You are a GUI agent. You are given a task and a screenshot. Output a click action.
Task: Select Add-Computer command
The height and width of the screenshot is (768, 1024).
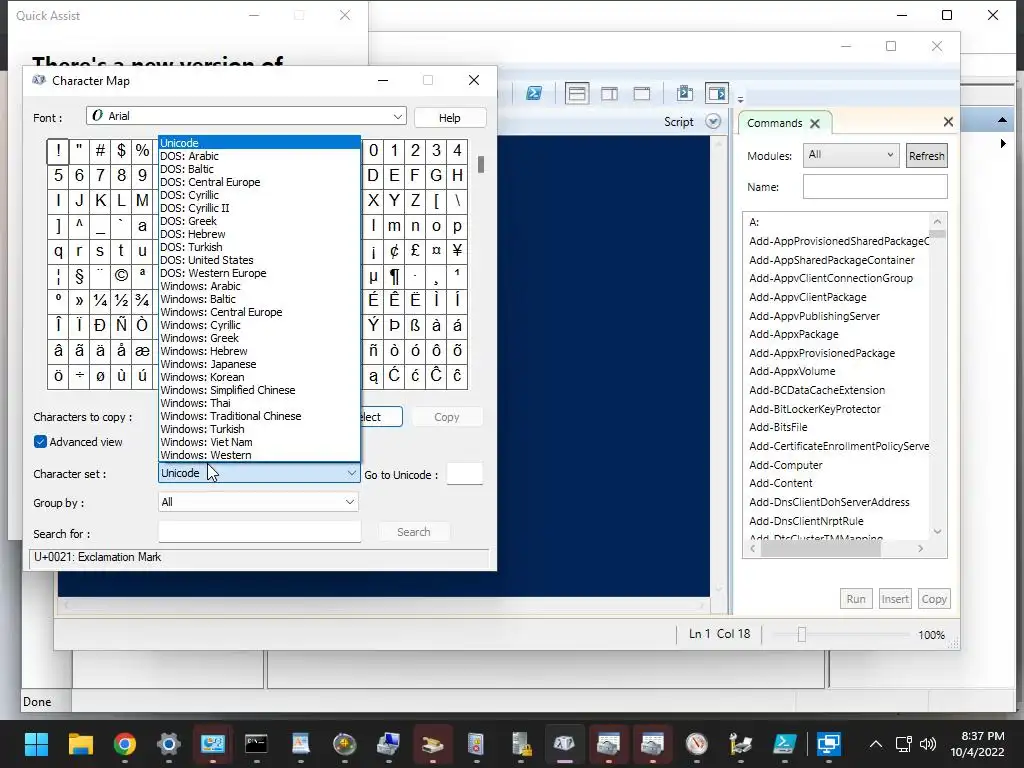pos(786,465)
